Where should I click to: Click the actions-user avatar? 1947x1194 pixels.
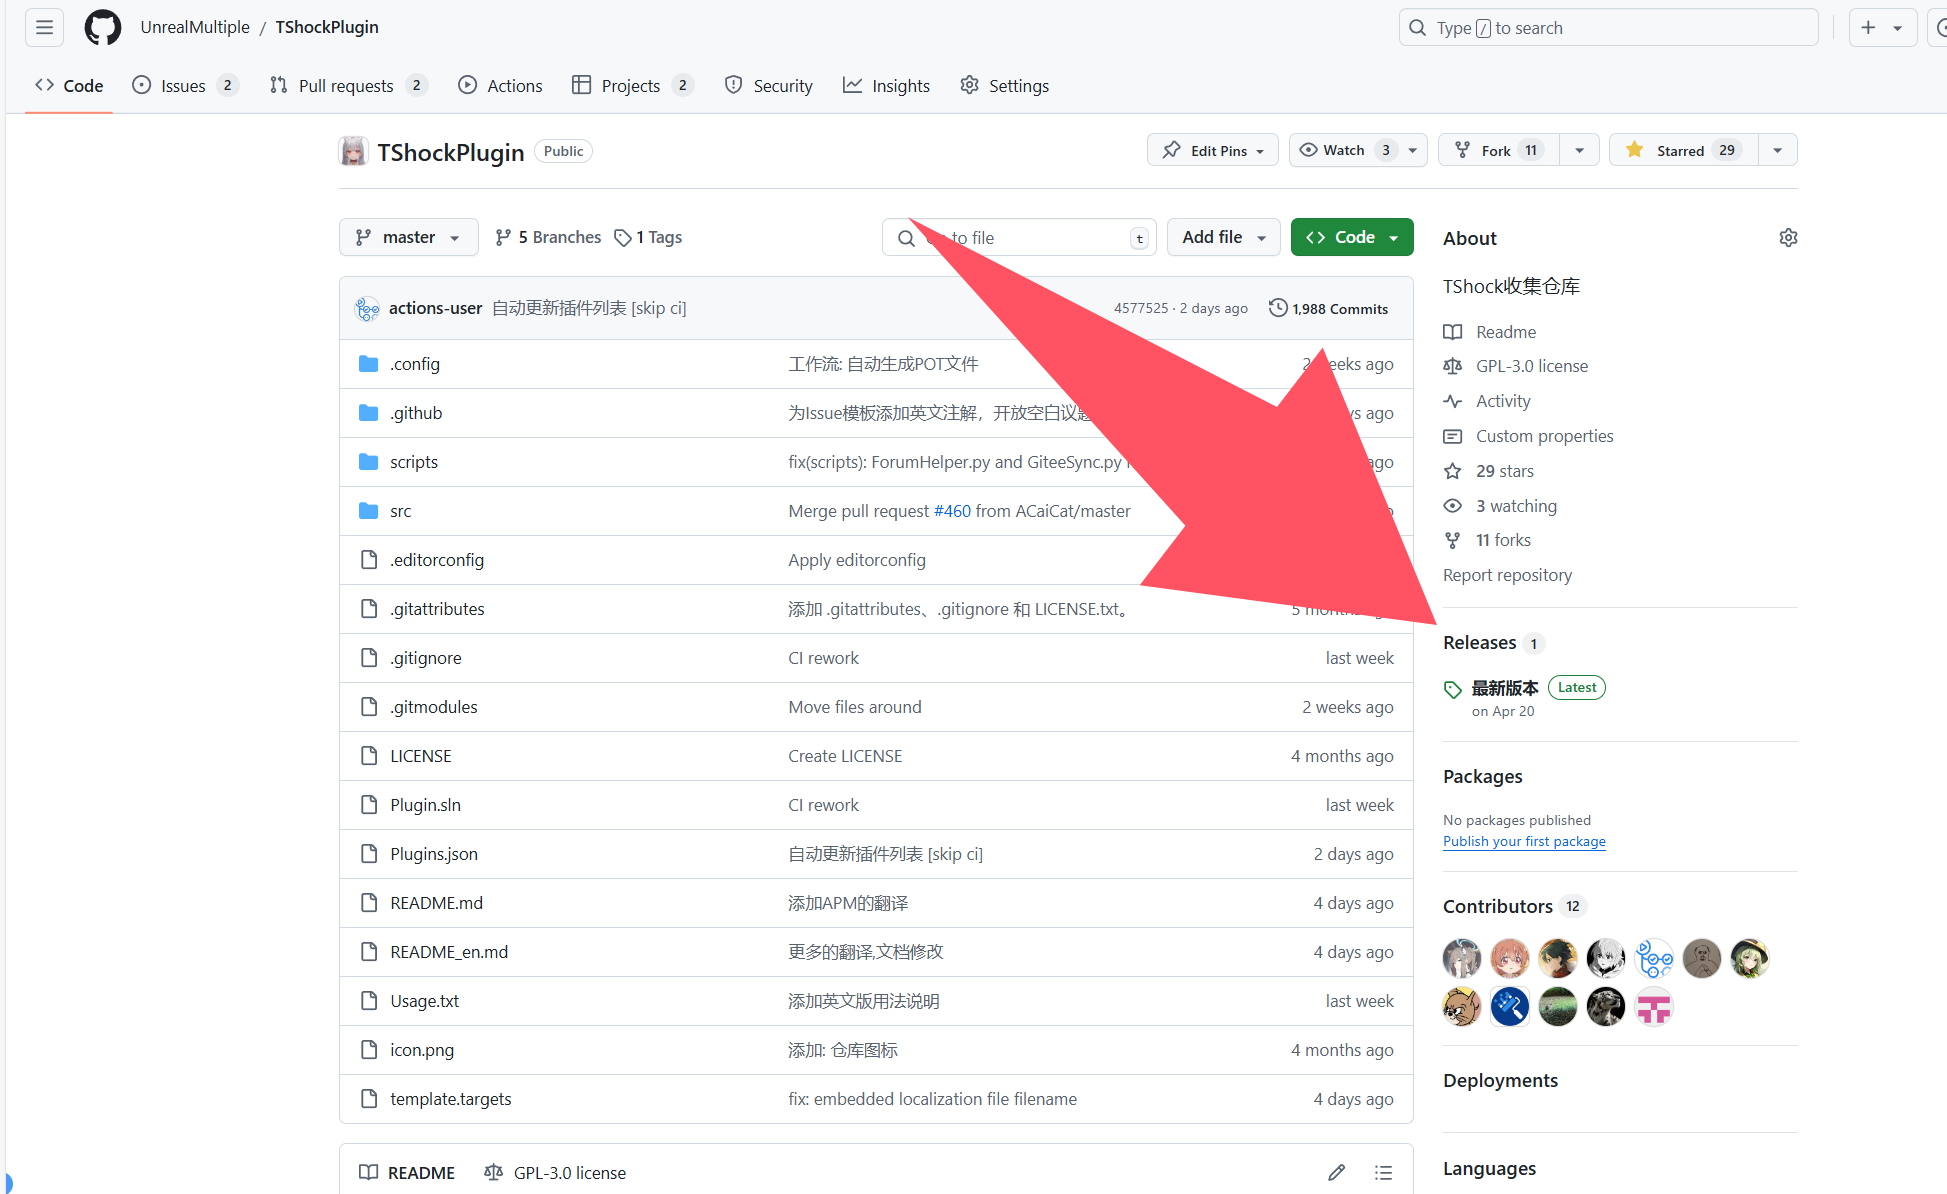367,308
